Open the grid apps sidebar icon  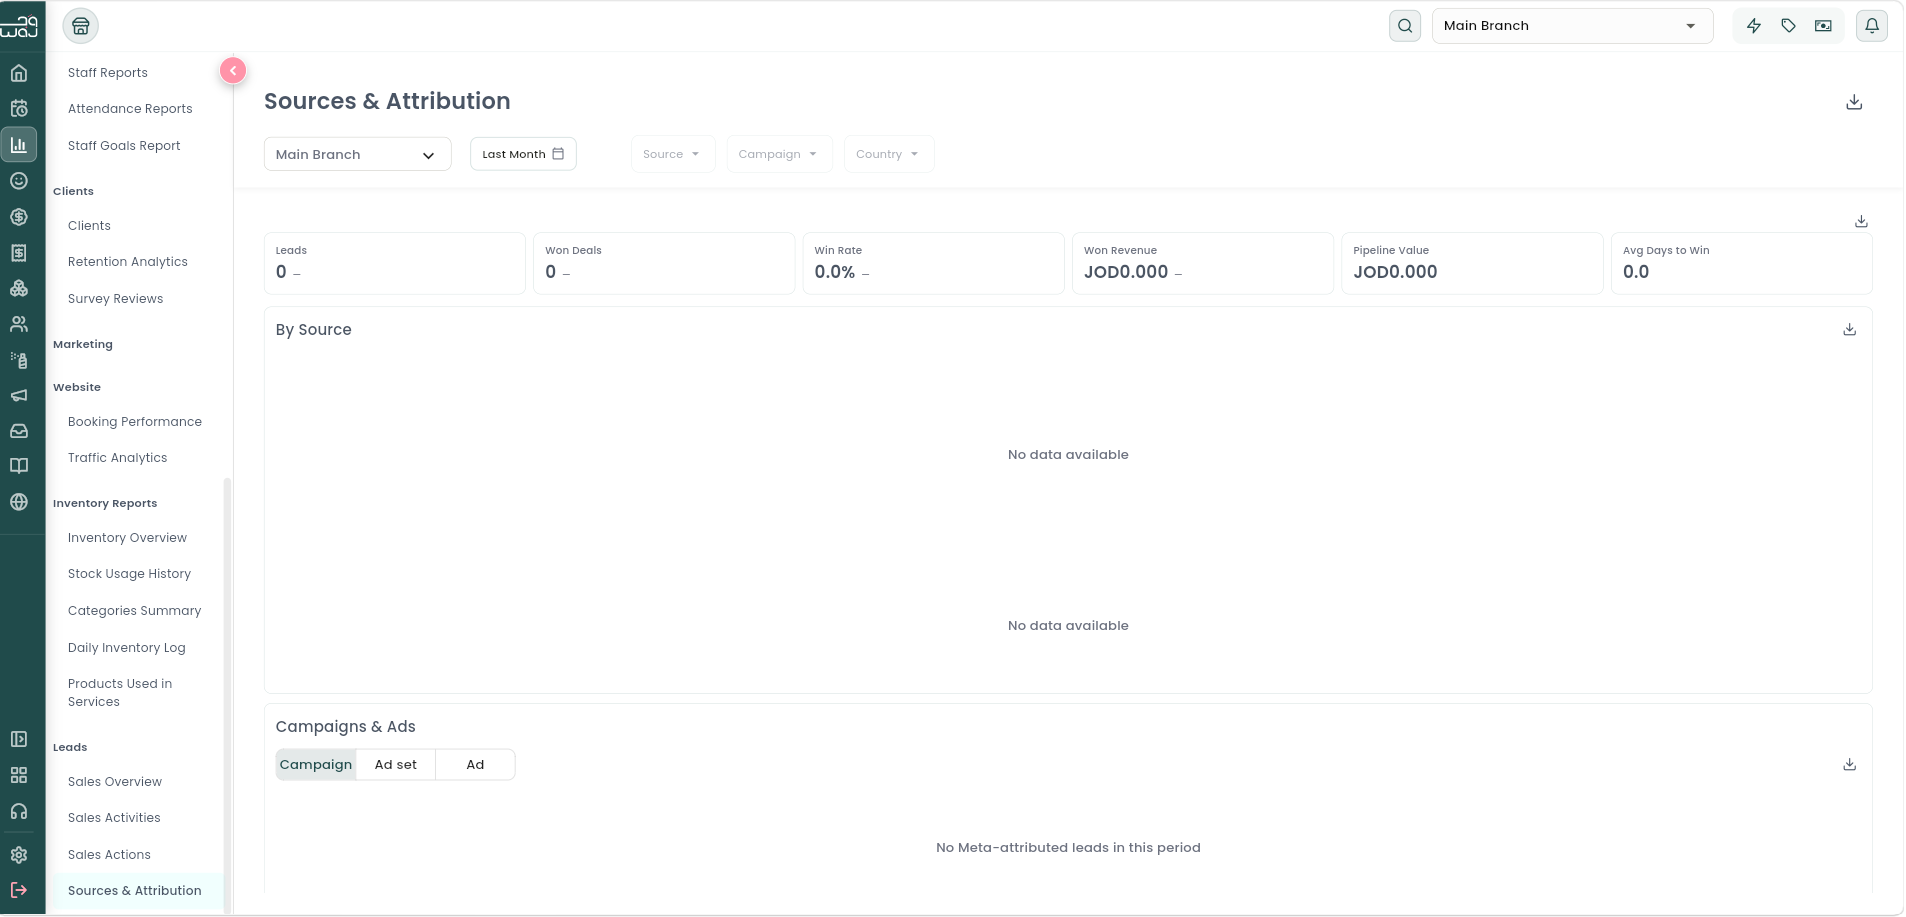19,775
